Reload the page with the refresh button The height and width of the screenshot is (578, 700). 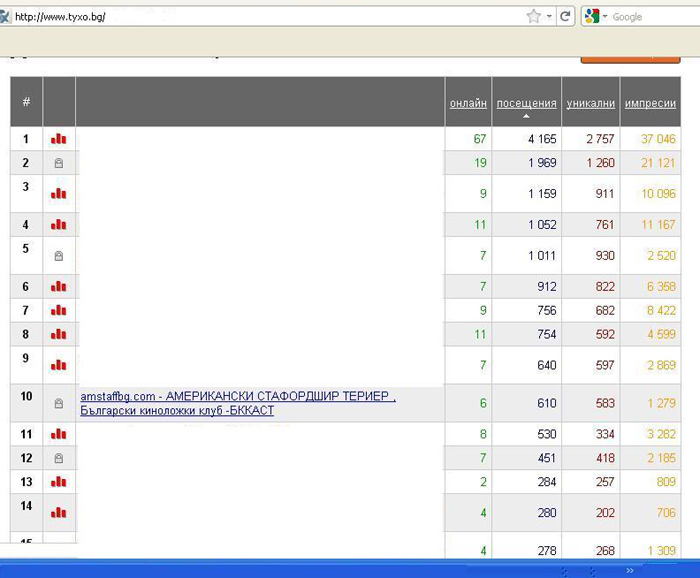click(x=565, y=17)
